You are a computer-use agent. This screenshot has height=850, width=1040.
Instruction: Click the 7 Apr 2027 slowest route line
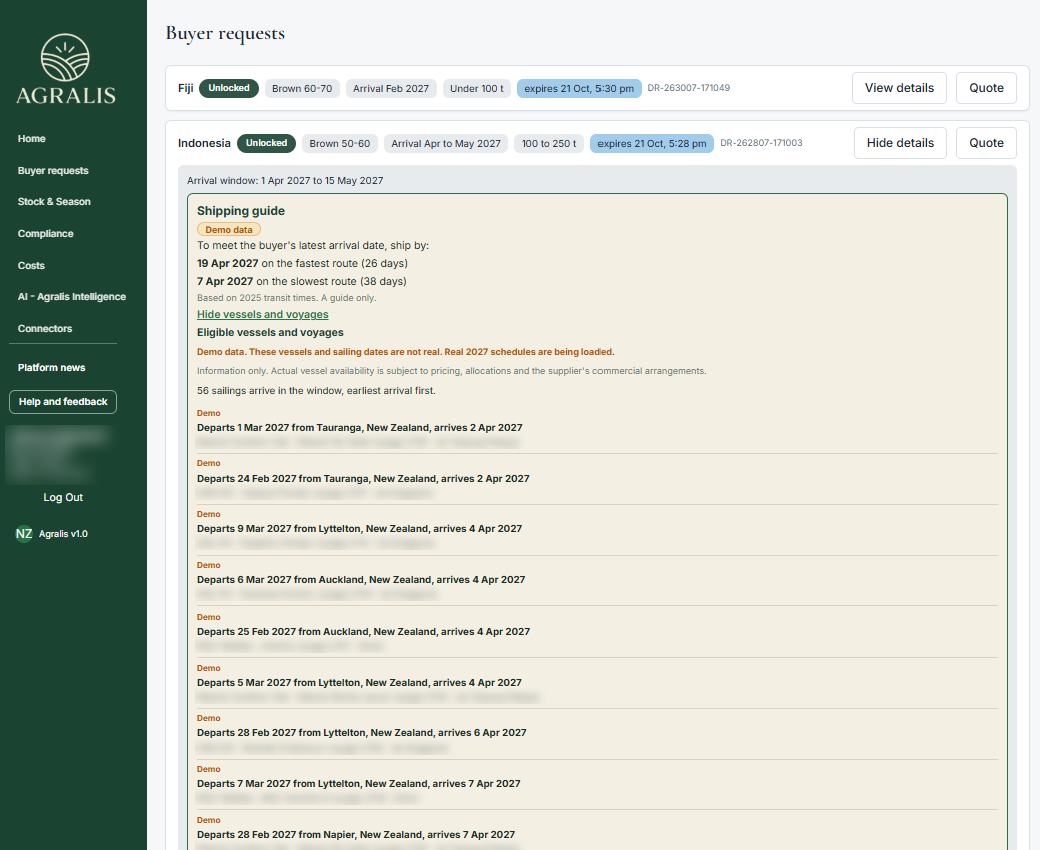[302, 281]
